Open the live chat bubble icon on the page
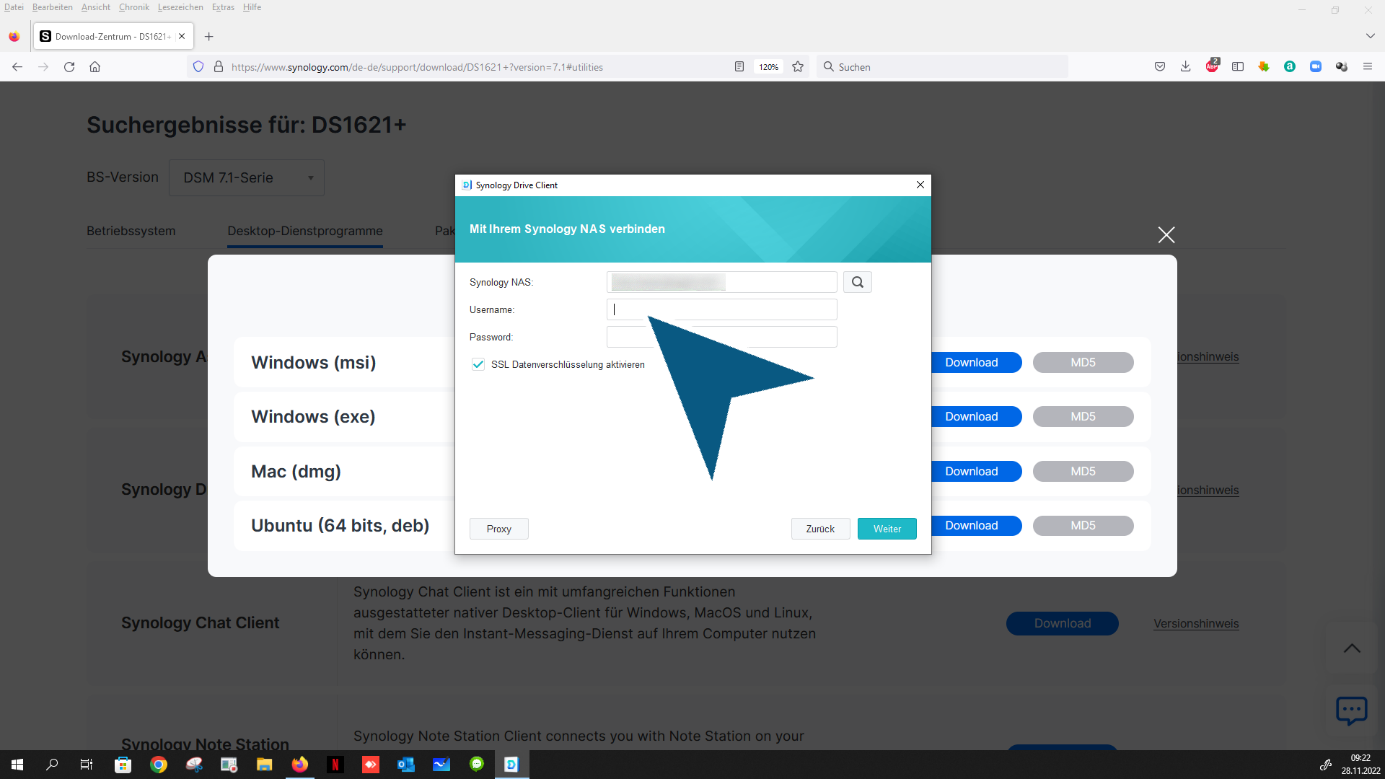1385x779 pixels. pyautogui.click(x=1352, y=710)
